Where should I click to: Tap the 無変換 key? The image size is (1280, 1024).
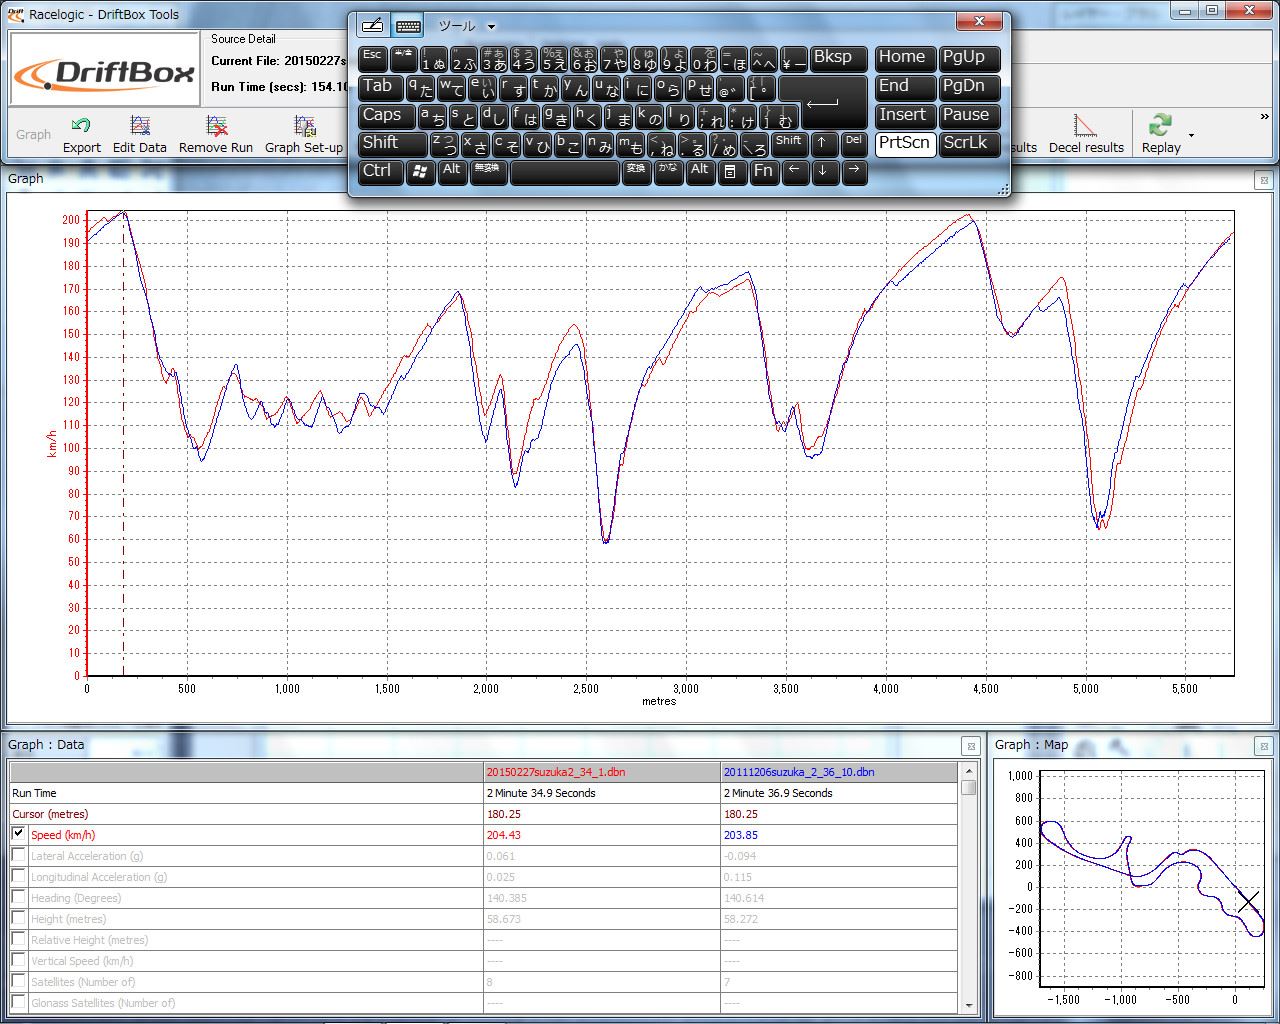tap(488, 171)
